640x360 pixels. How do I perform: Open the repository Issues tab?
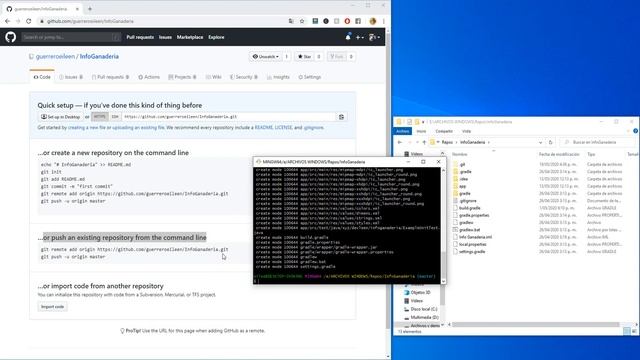pyautogui.click(x=71, y=77)
